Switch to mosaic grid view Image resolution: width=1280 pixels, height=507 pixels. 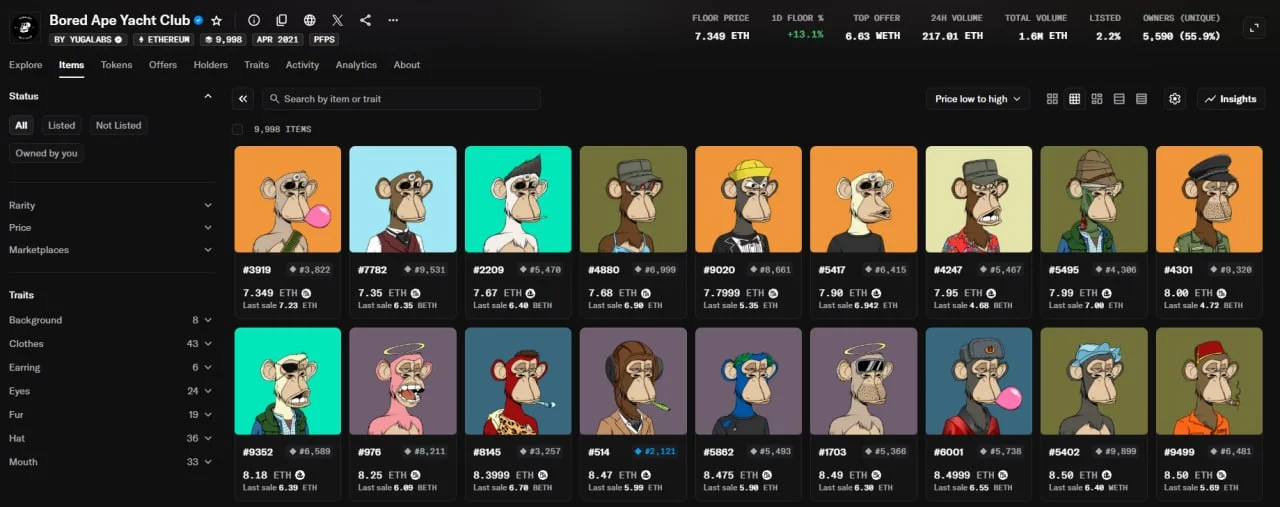(1097, 99)
